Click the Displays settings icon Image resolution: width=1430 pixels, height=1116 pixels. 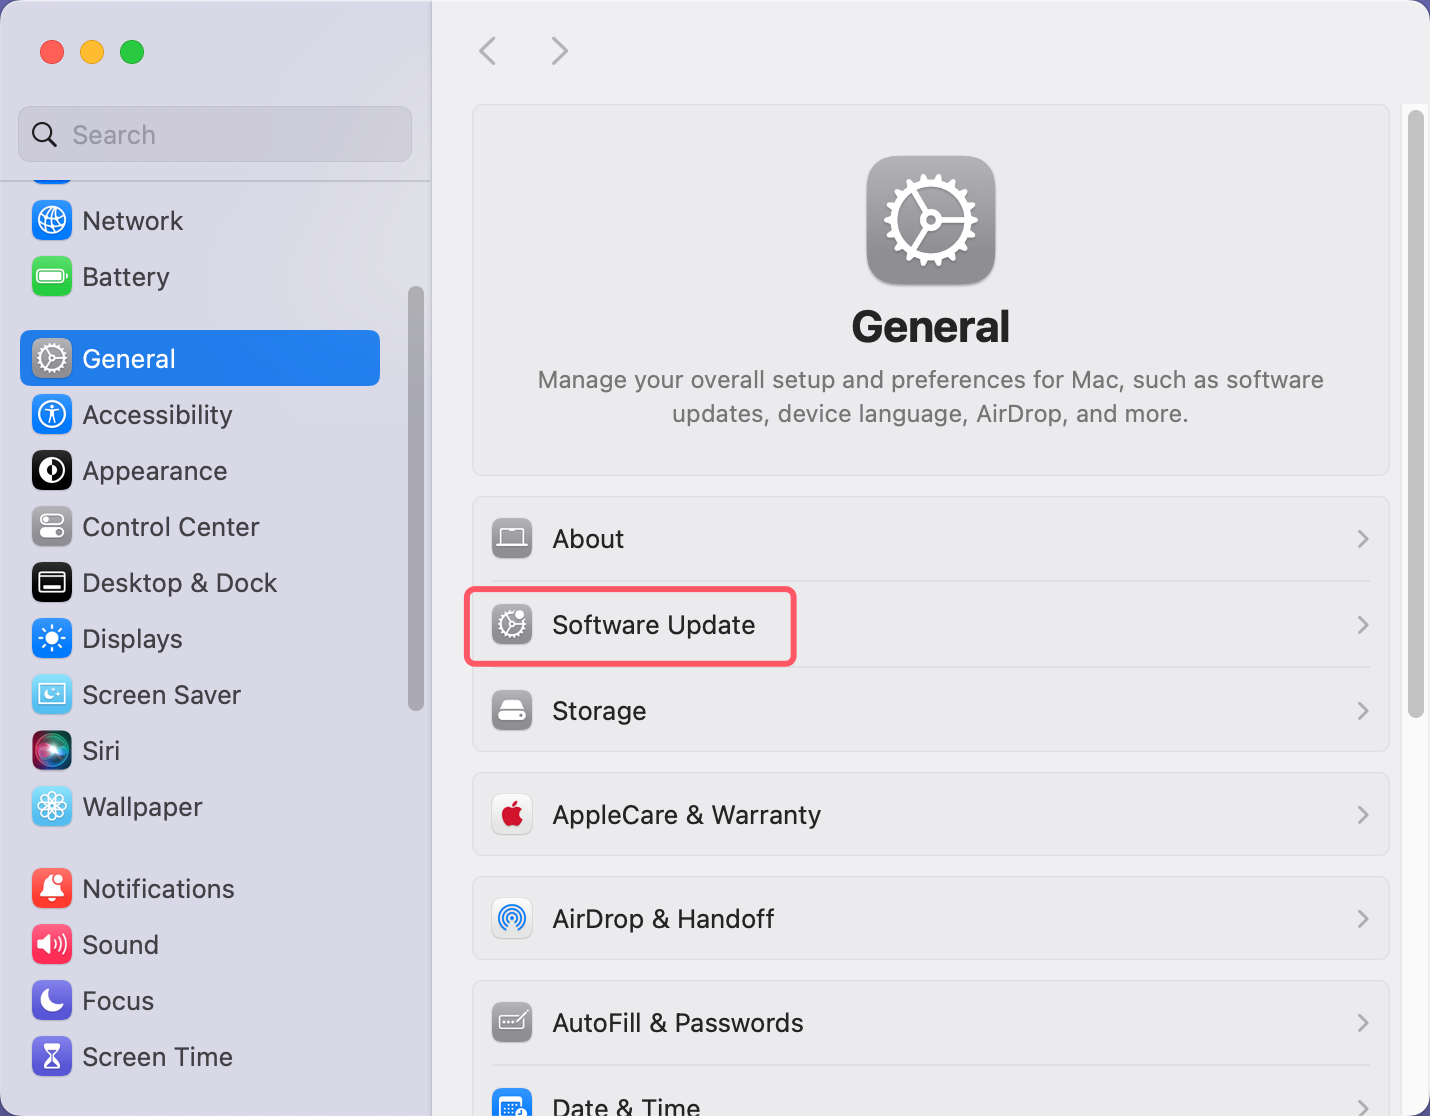pyautogui.click(x=52, y=638)
